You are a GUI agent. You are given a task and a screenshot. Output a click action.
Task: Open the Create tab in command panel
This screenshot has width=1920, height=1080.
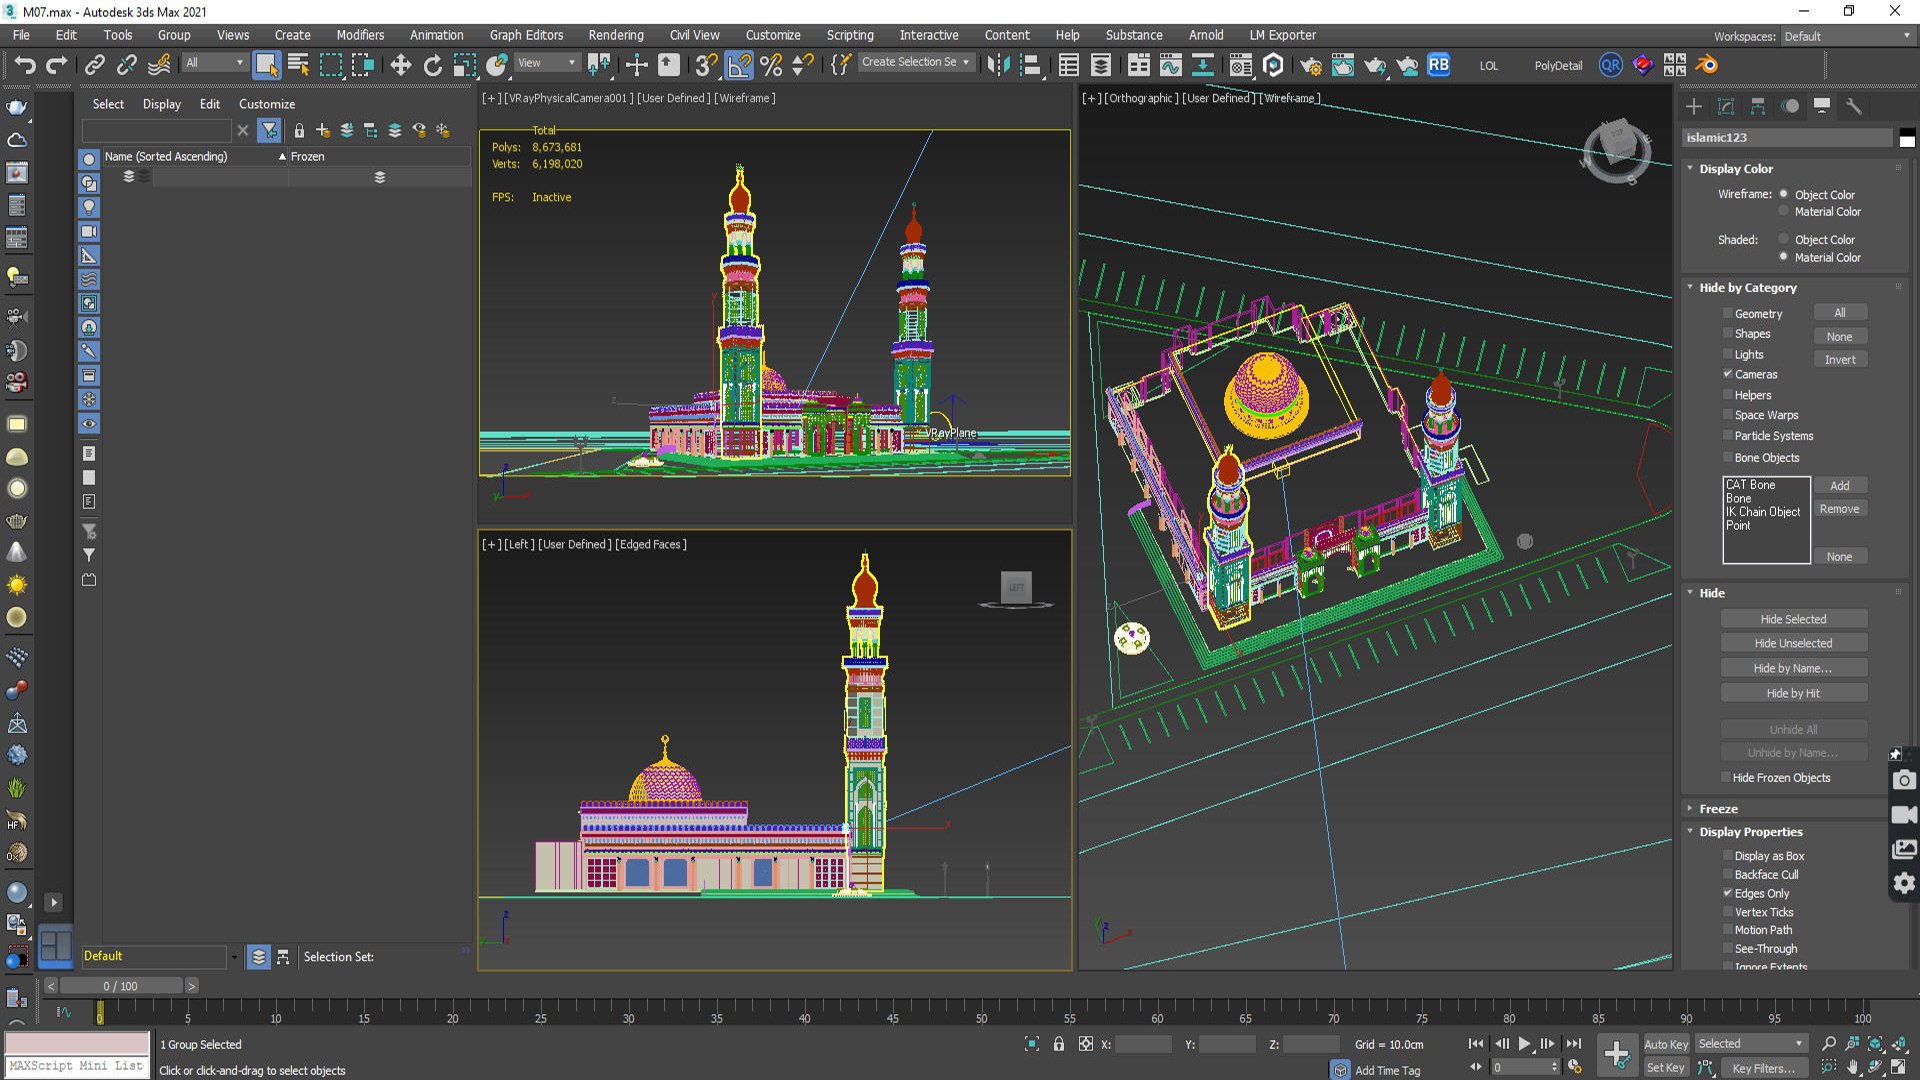tap(1693, 106)
